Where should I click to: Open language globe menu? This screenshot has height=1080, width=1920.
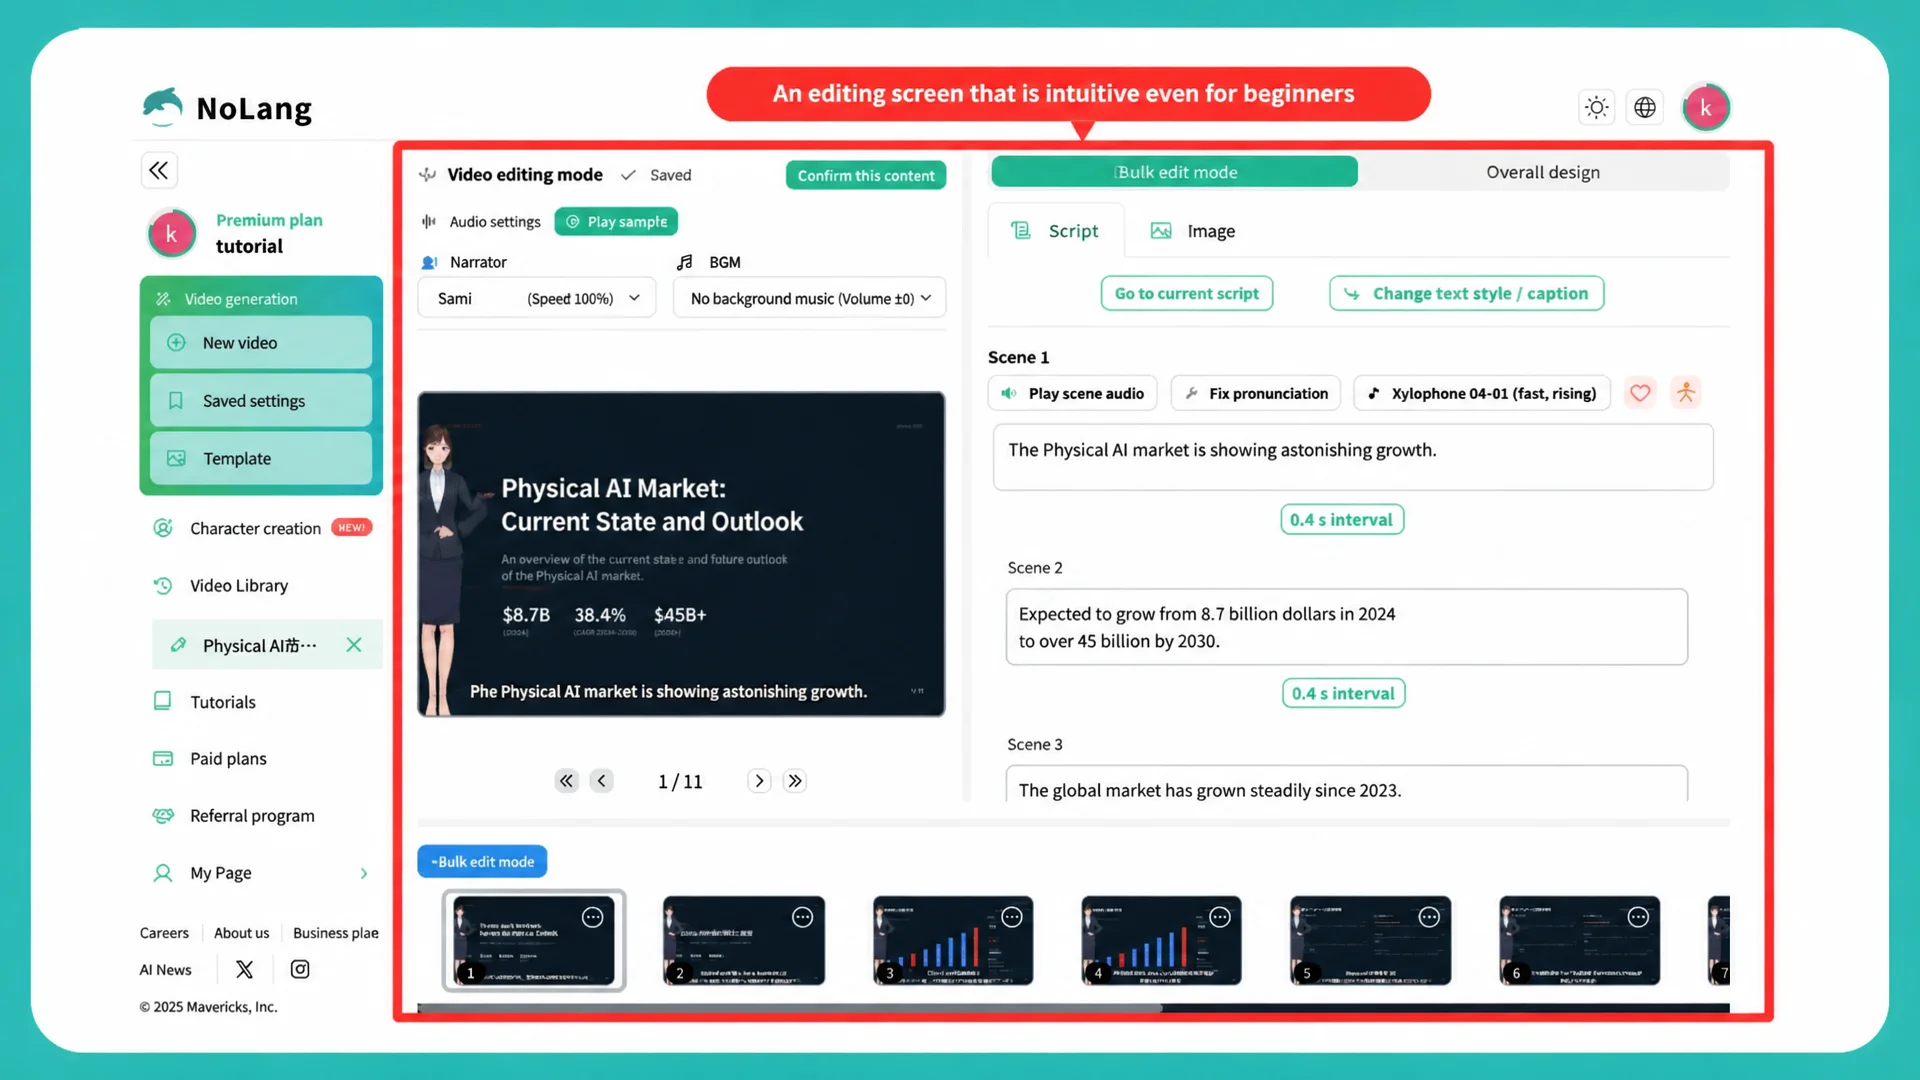pos(1645,107)
